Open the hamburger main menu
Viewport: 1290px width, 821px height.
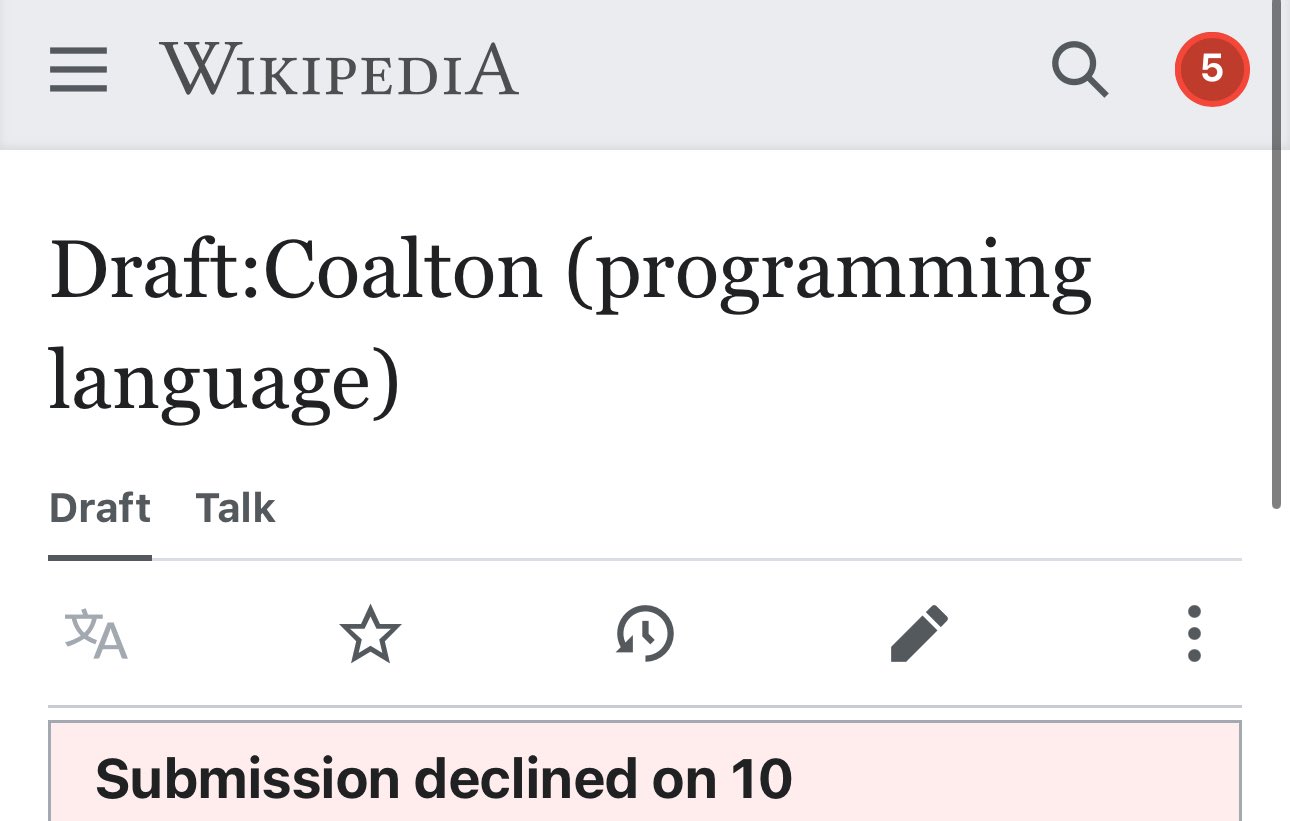point(78,71)
